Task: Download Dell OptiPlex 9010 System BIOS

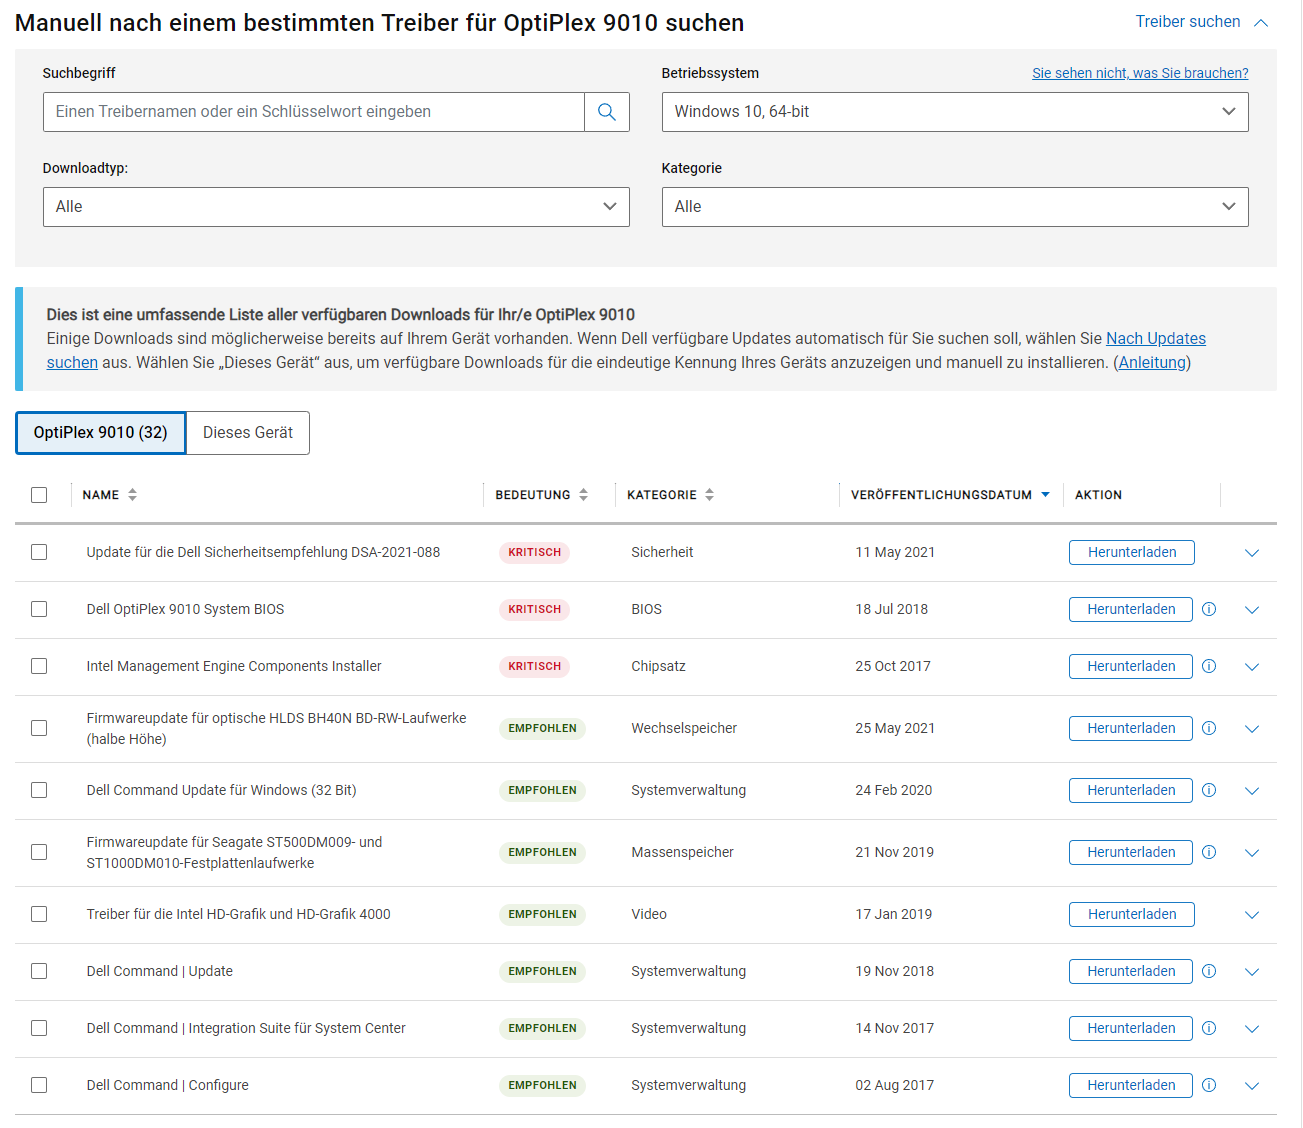Action: tap(1131, 609)
